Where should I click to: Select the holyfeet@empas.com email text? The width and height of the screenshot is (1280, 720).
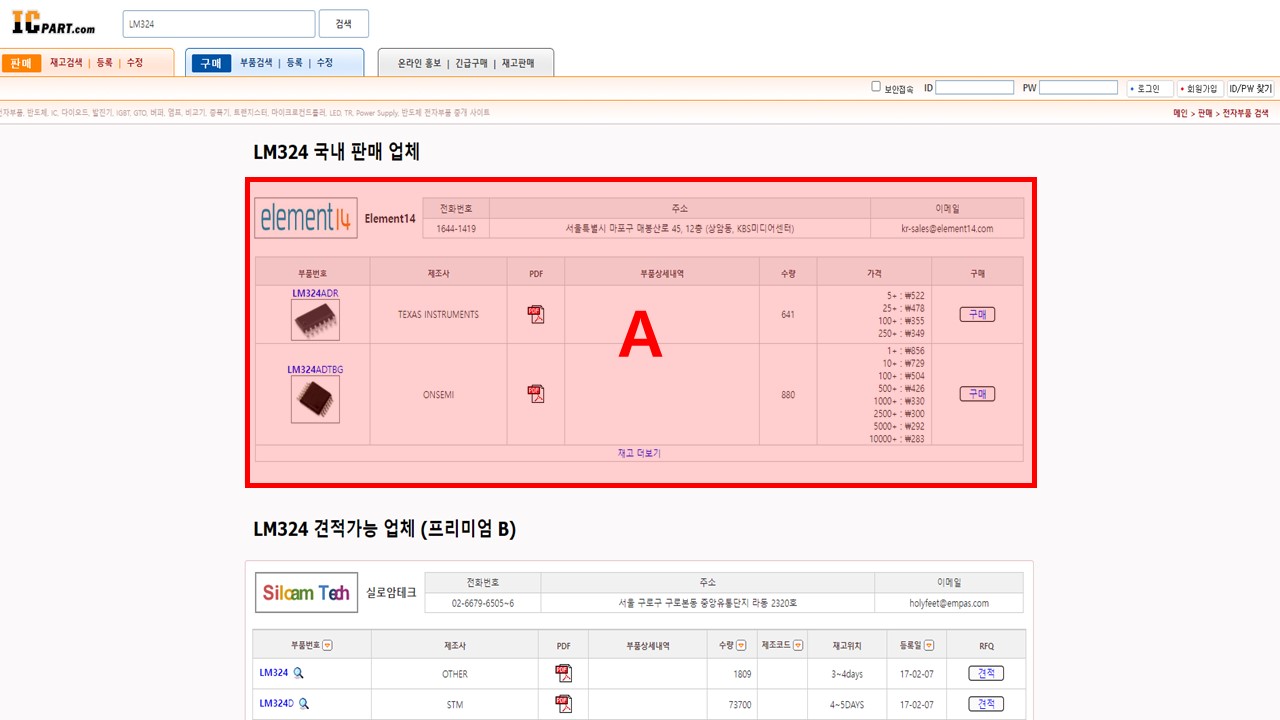(x=949, y=604)
